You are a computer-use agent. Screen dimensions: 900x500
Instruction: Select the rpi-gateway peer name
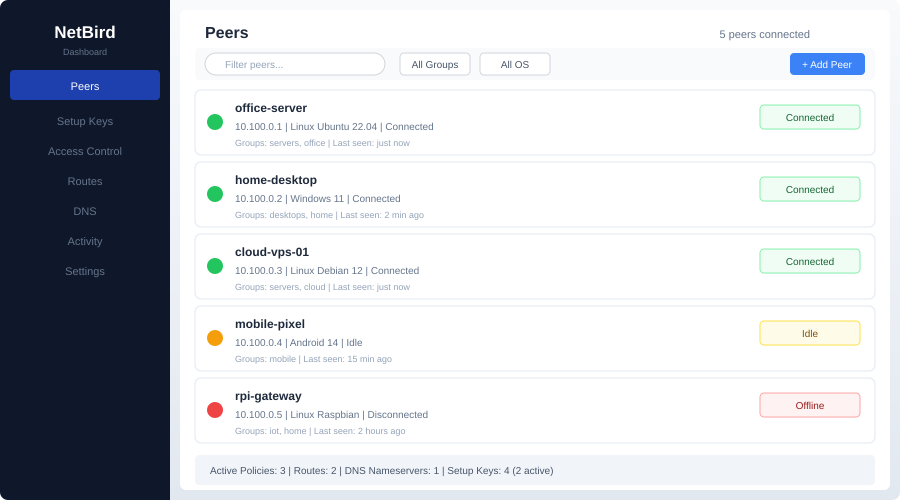(x=268, y=396)
